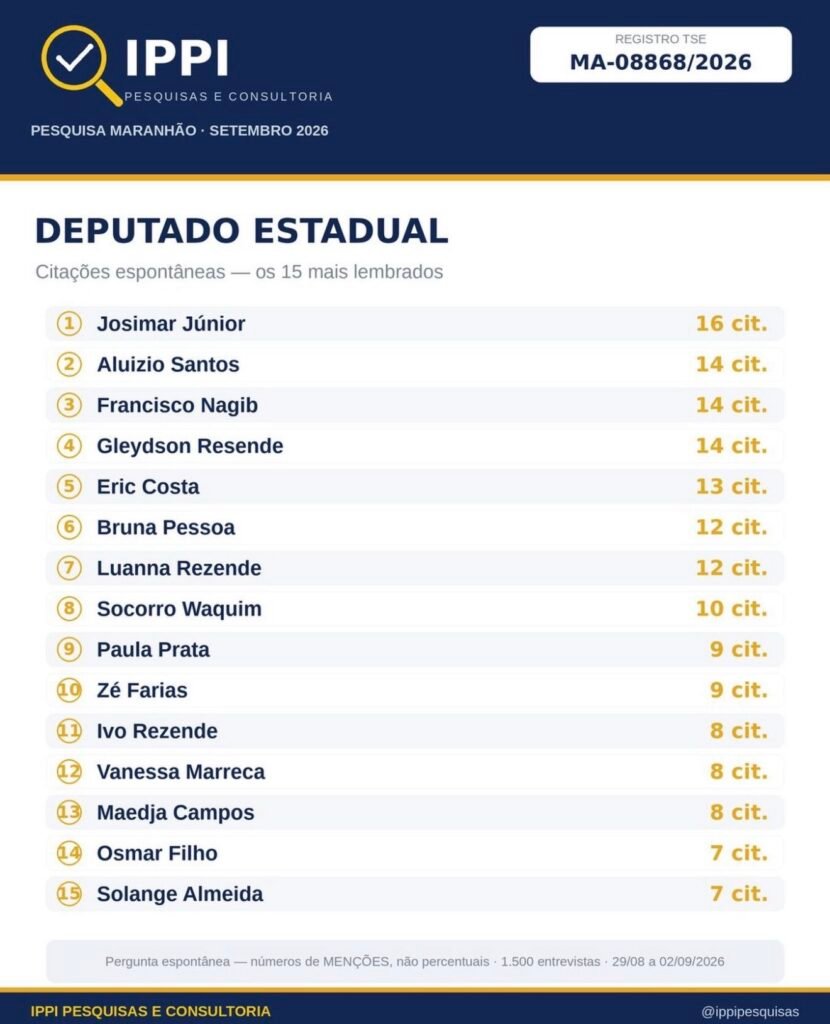Click the number 10 rank badge

(x=69, y=690)
